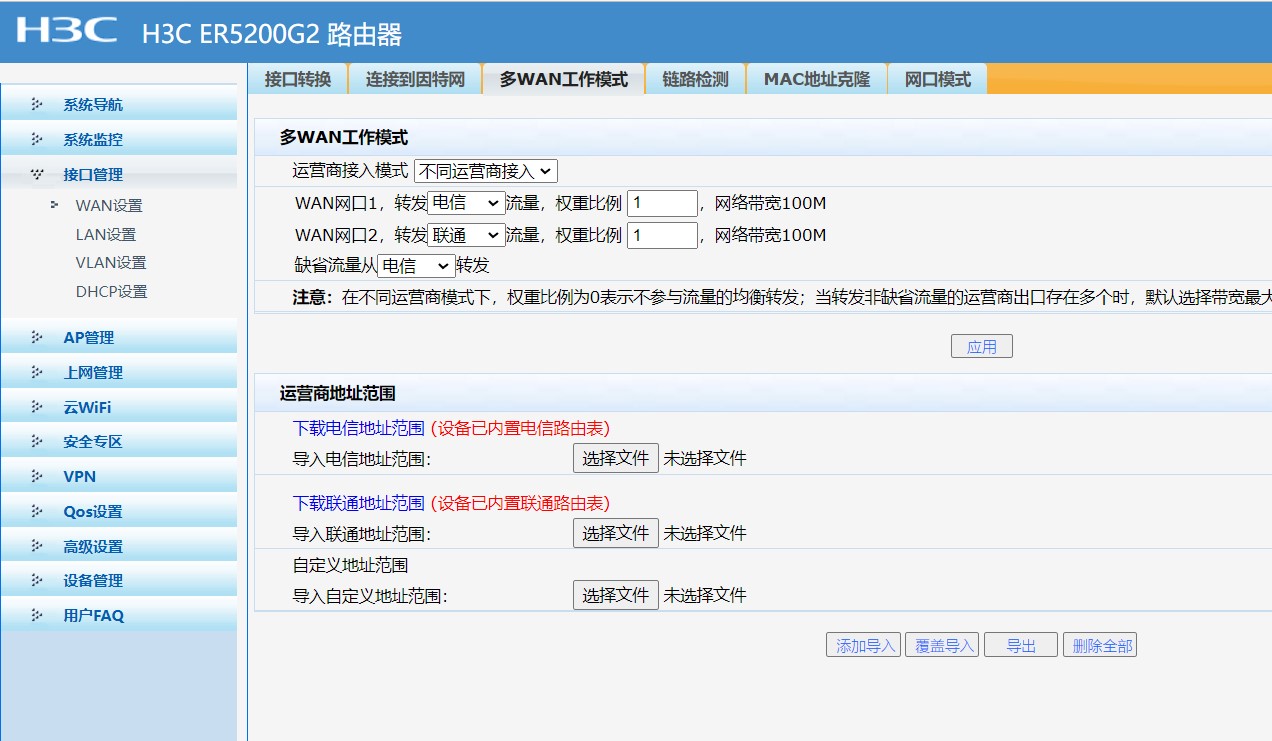Viewport: 1272px width, 741px height.
Task: Open WAN网口1 carrier dropdown showing 电信
Action: 466,203
